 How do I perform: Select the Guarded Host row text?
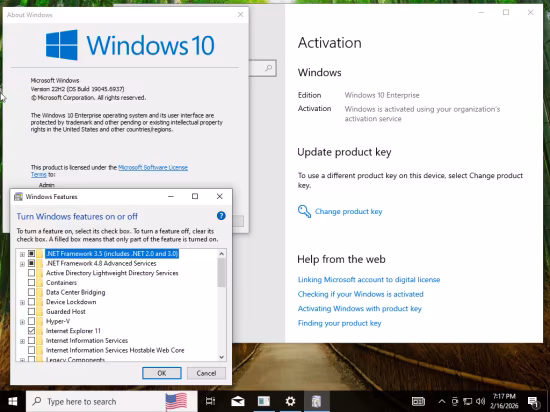pos(66,311)
